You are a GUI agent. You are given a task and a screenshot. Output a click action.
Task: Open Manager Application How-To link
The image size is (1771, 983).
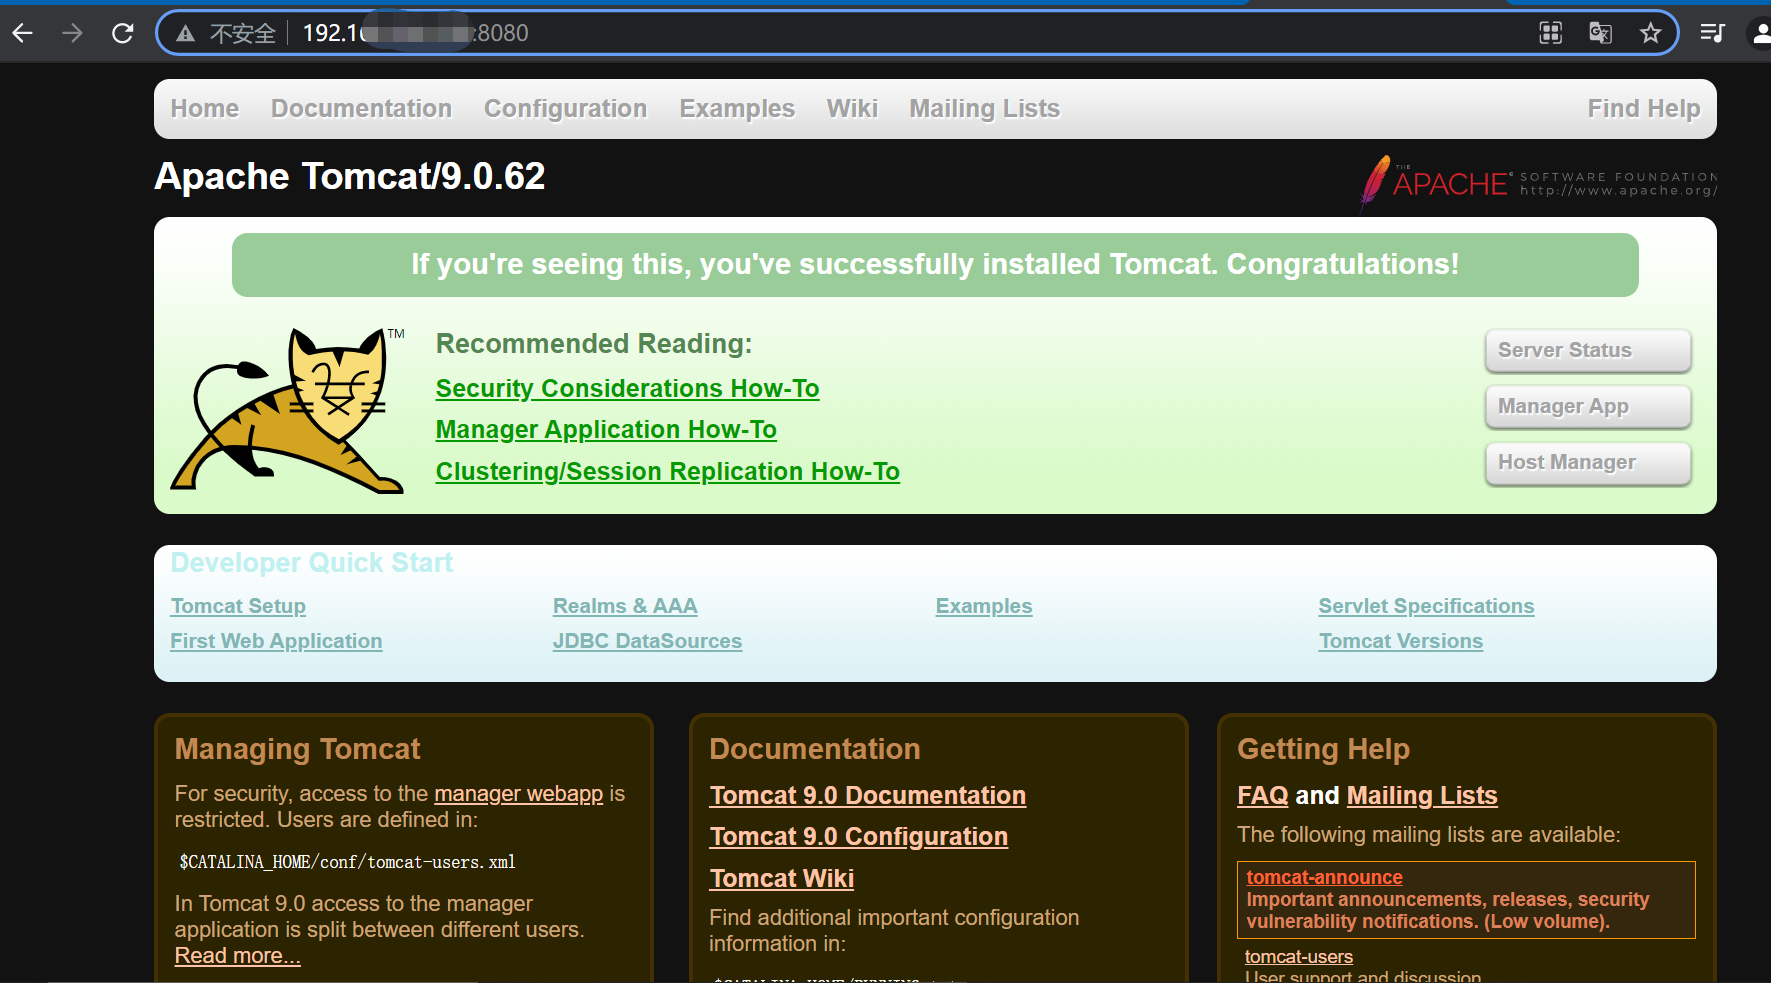(x=606, y=429)
